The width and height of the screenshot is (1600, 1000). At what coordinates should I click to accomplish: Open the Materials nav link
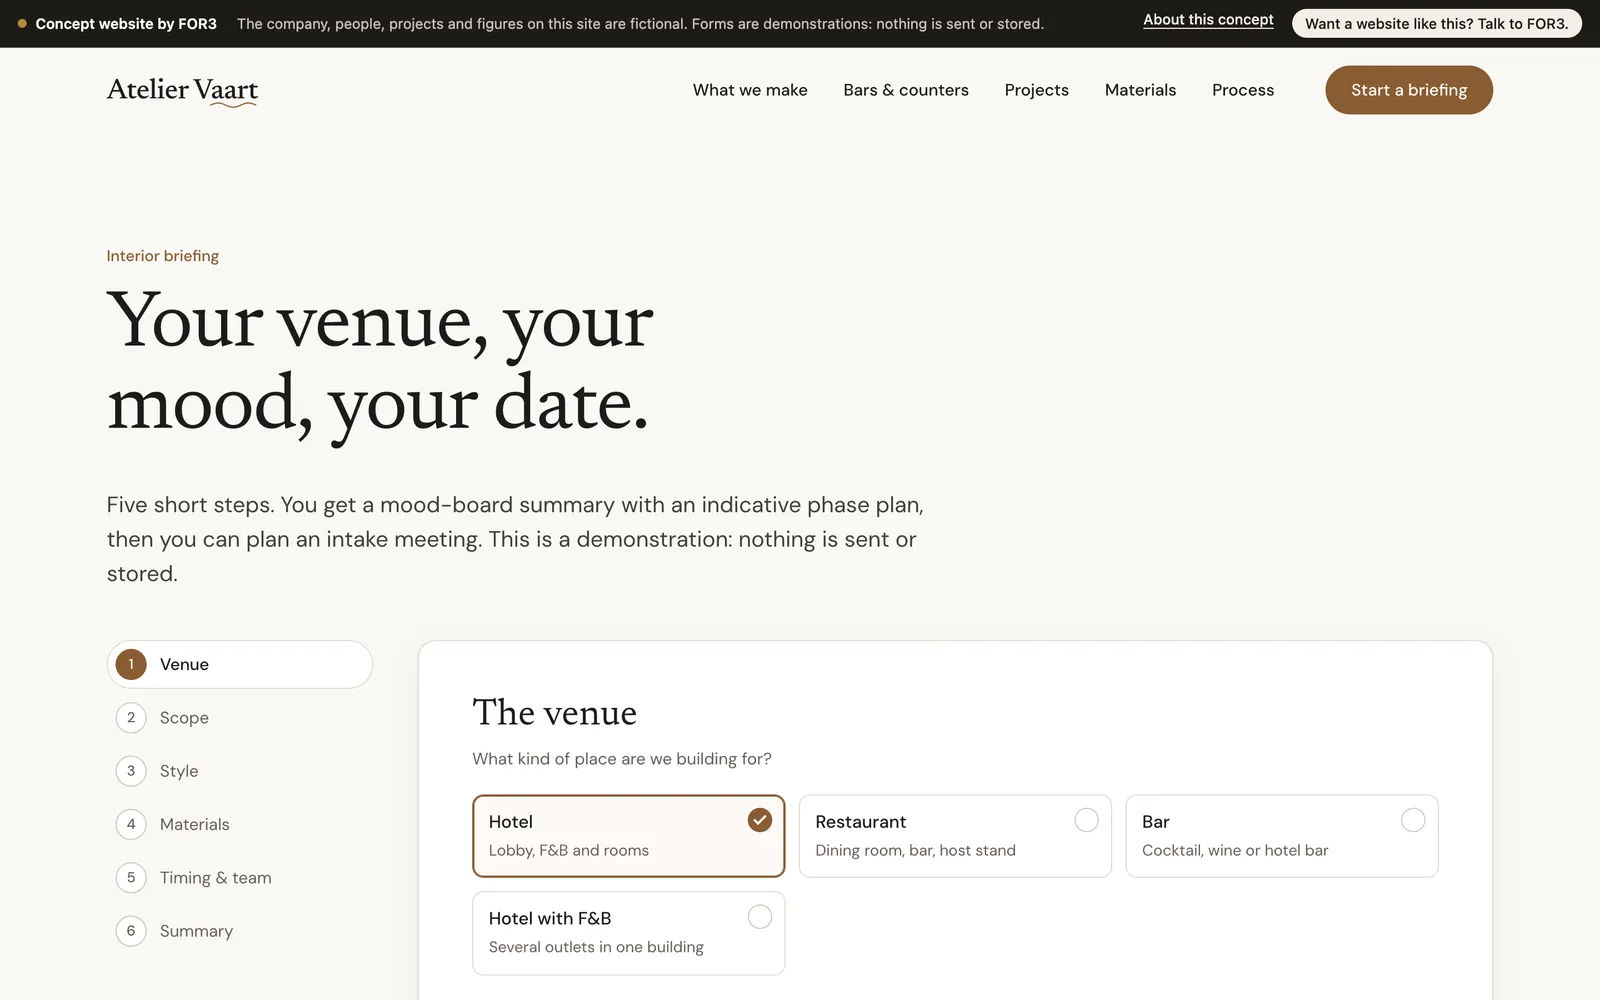coord(1140,90)
